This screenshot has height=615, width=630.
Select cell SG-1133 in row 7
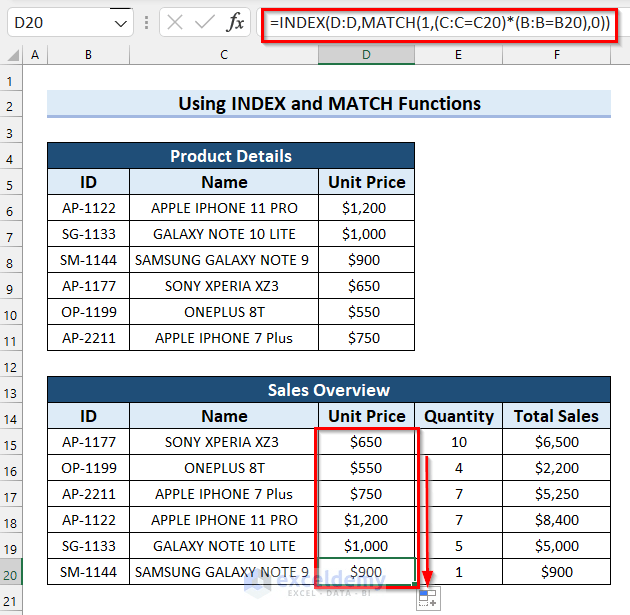point(88,234)
